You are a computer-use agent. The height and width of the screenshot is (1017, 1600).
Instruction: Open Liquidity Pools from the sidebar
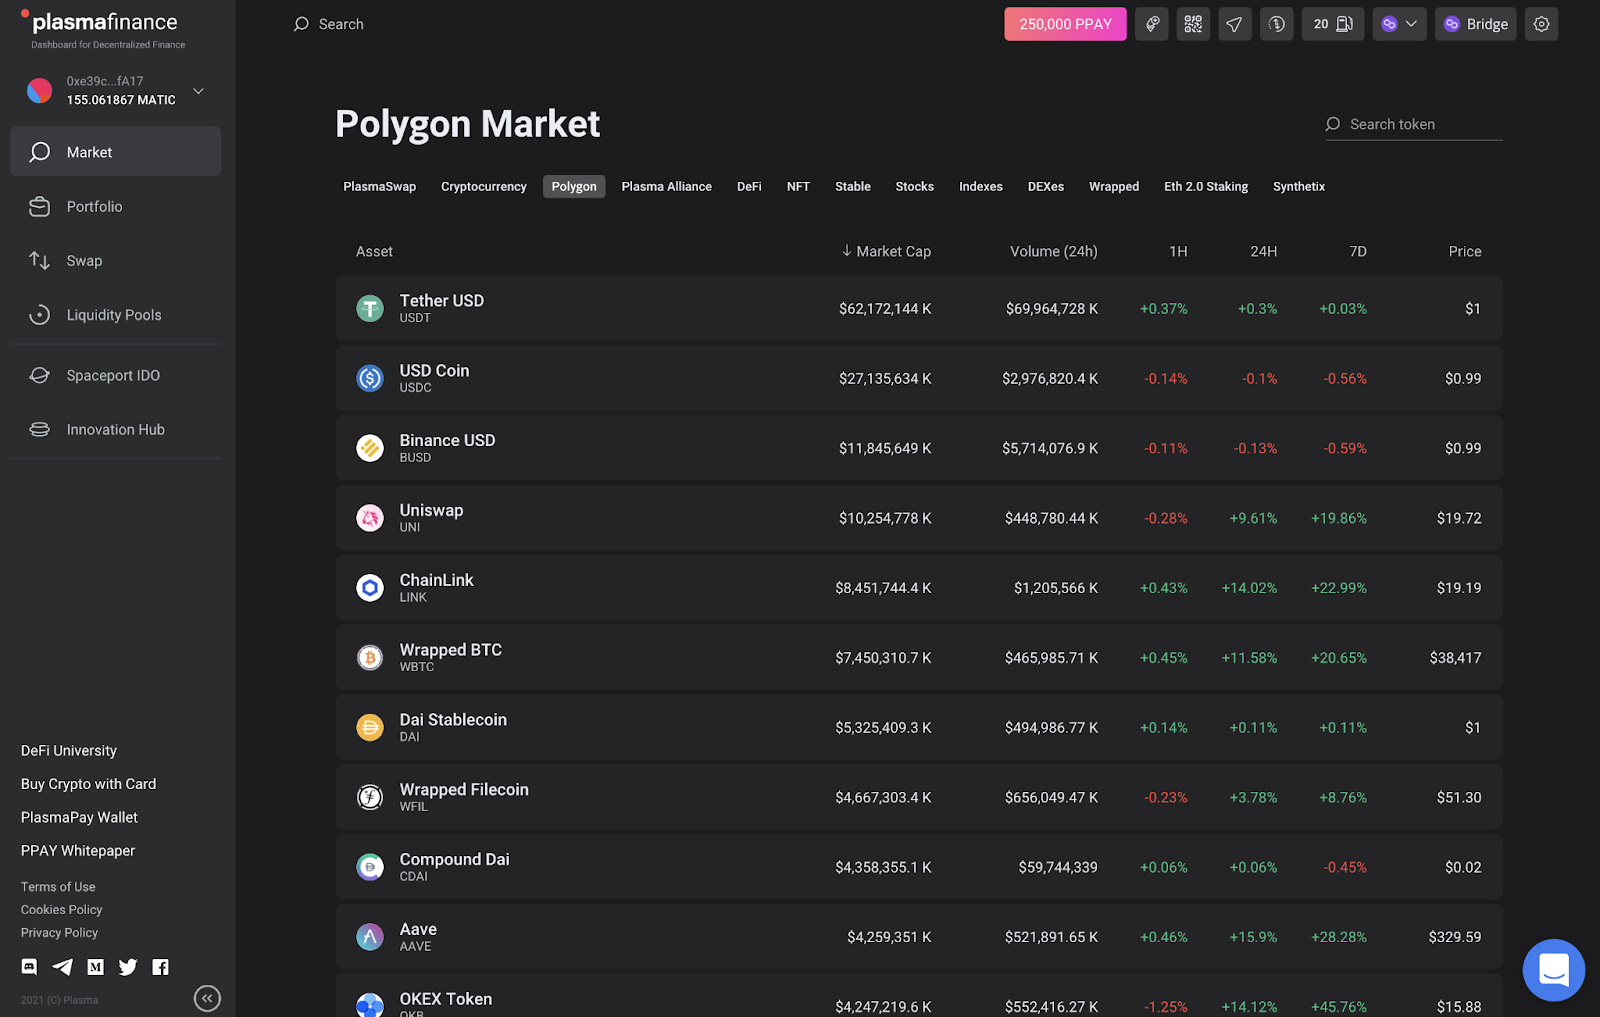coord(113,314)
